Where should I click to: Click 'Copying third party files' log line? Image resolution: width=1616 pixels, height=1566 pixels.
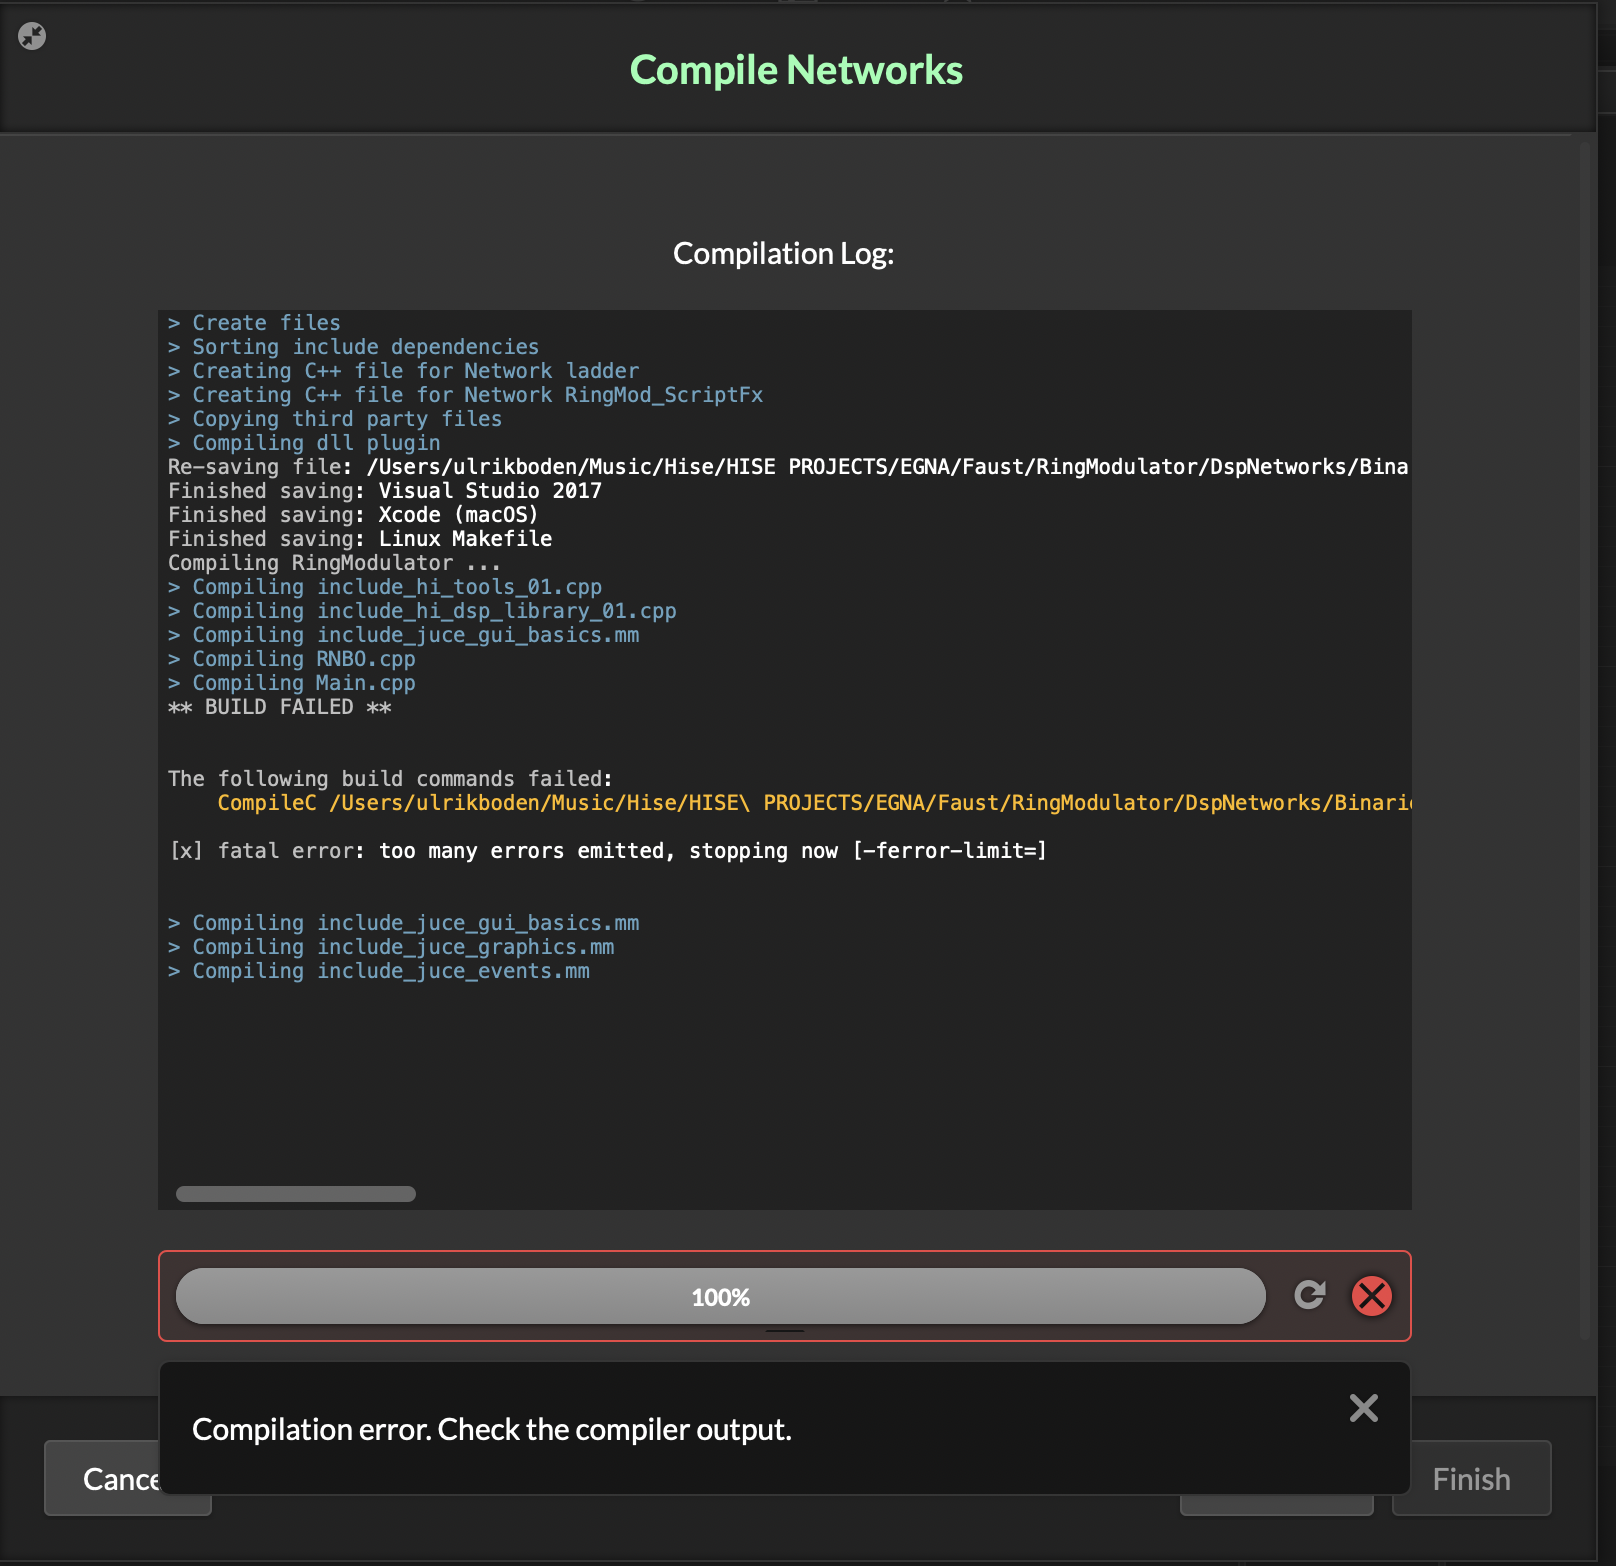[335, 419]
